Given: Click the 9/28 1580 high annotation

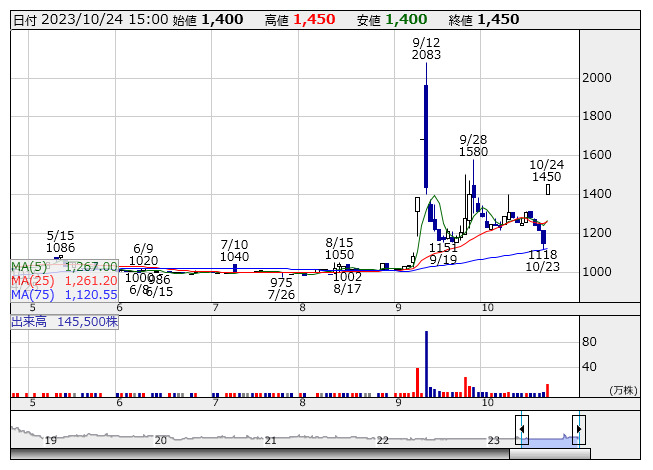Looking at the screenshot, I should click(473, 145).
